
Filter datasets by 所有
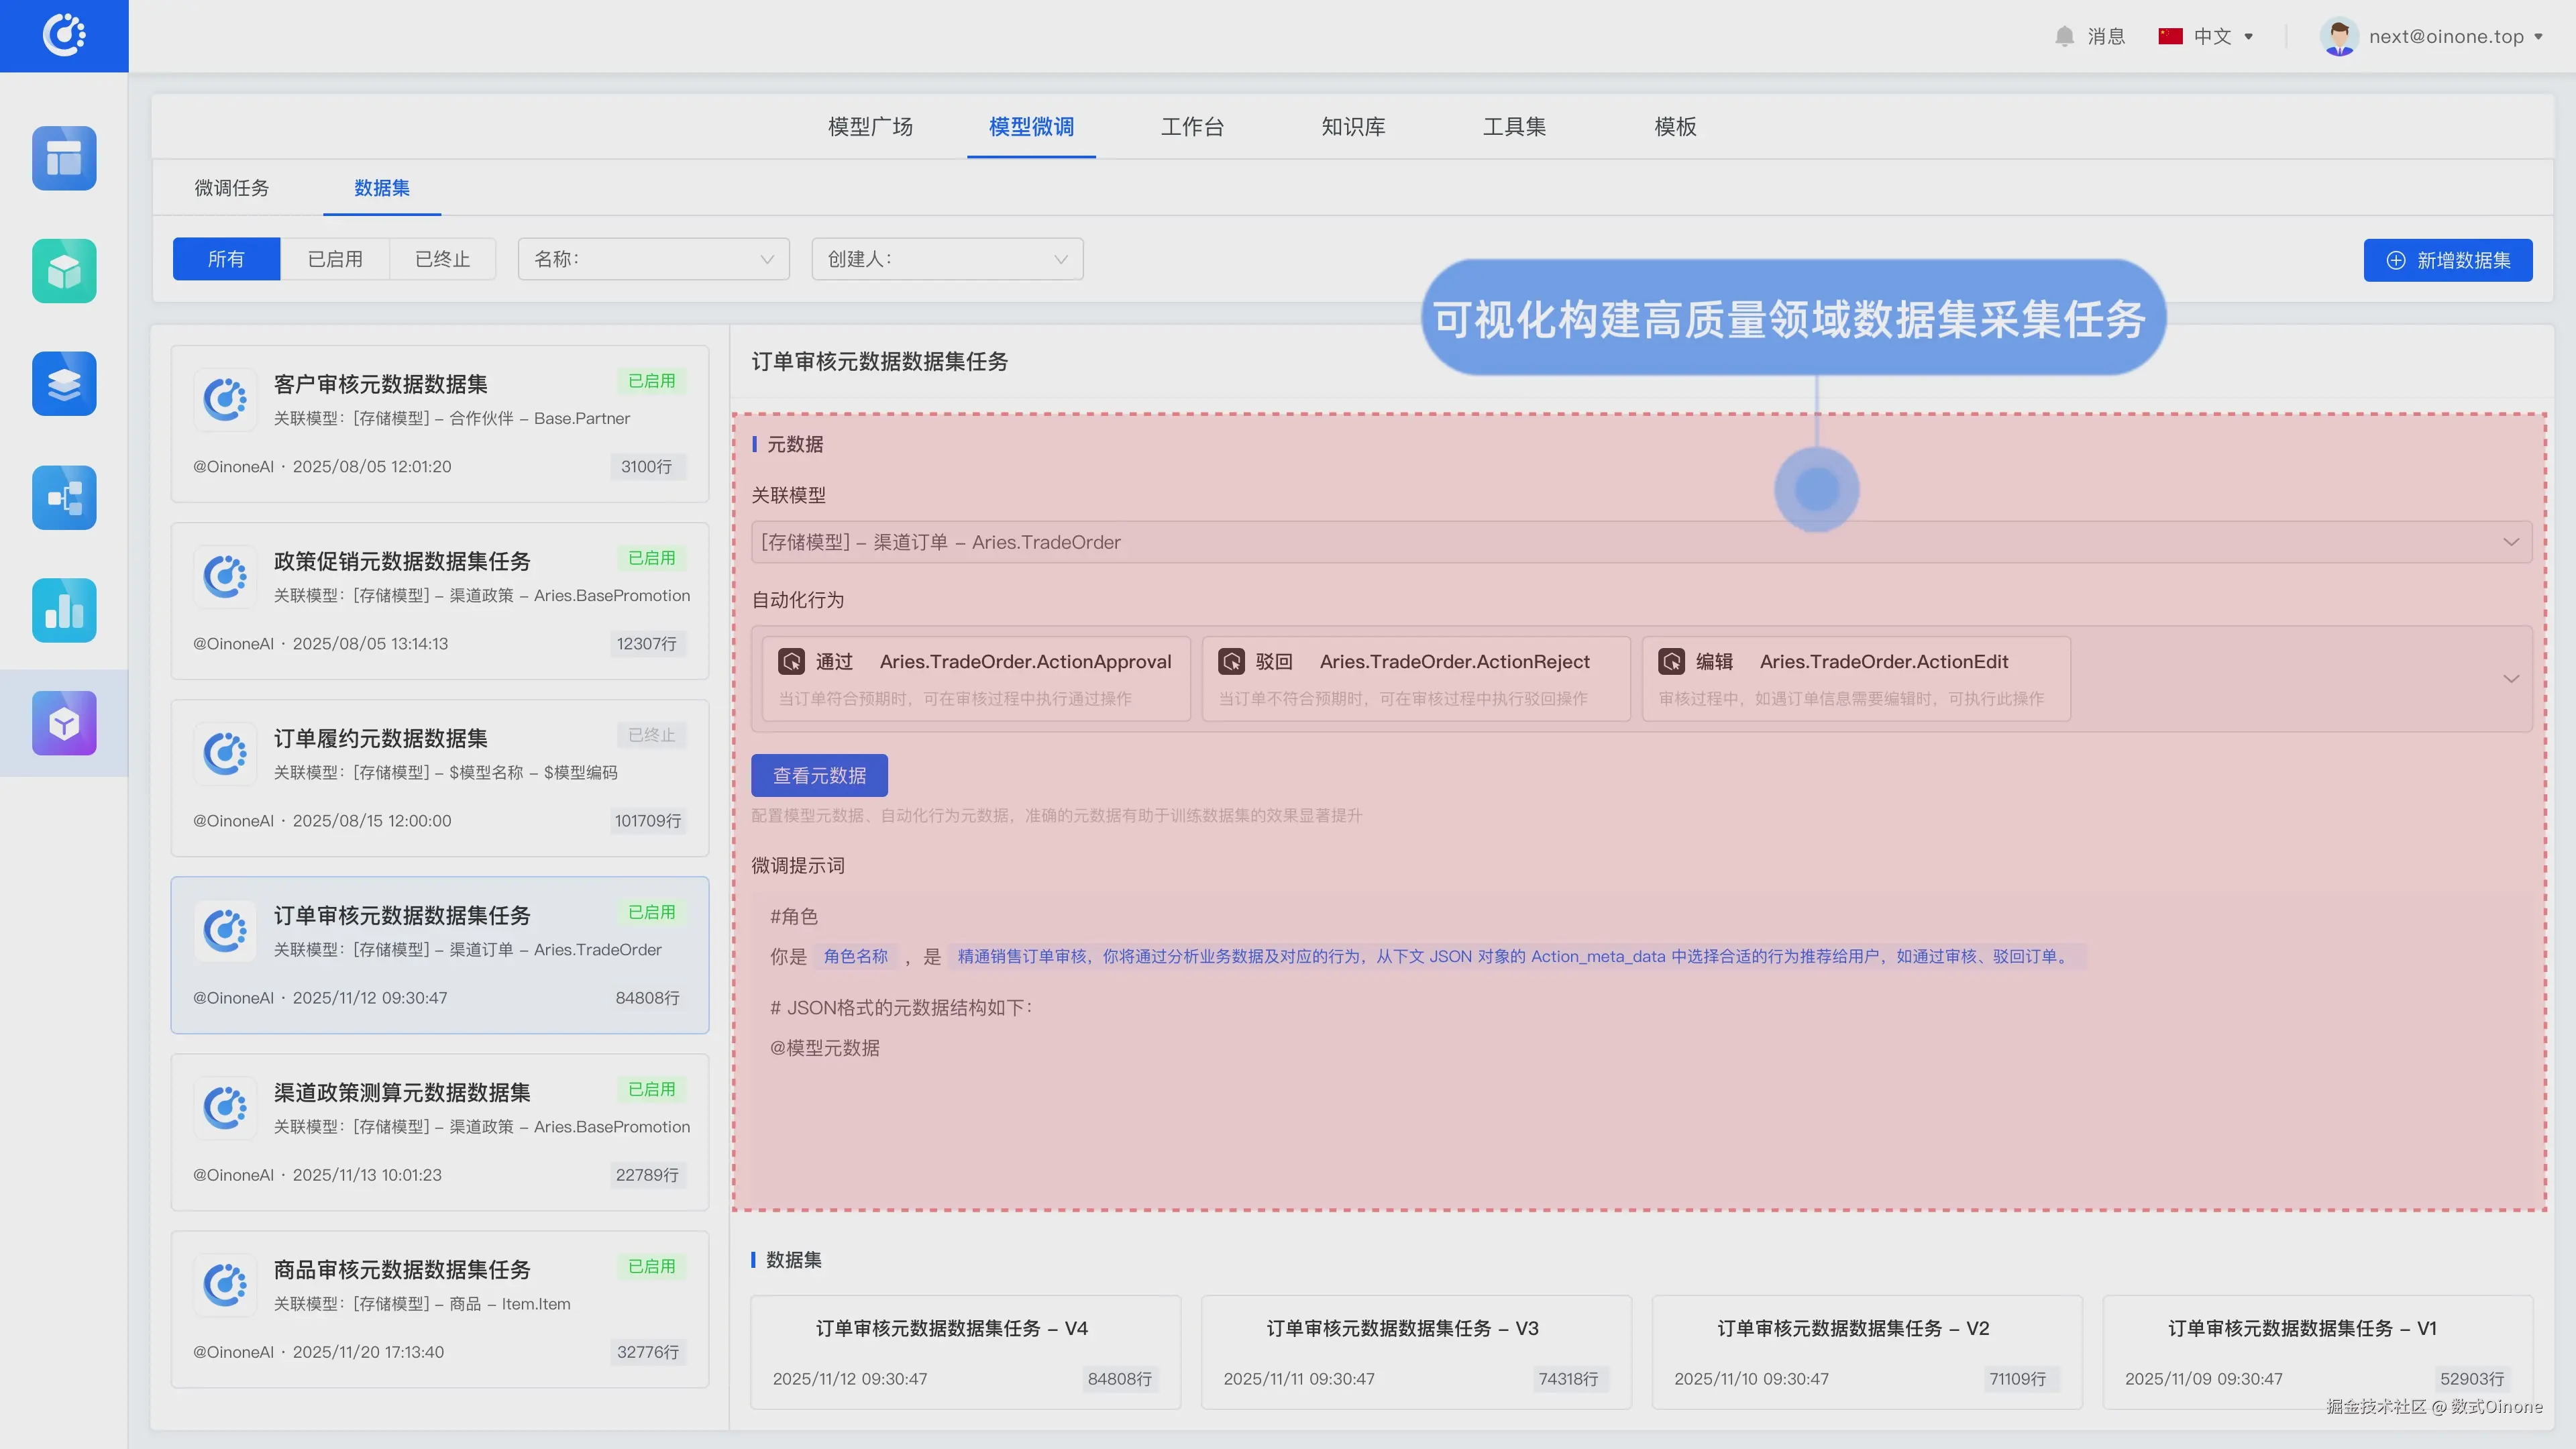[226, 259]
